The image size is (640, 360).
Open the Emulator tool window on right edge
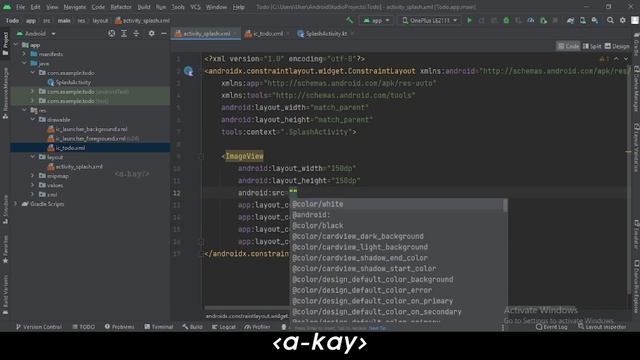point(636,233)
